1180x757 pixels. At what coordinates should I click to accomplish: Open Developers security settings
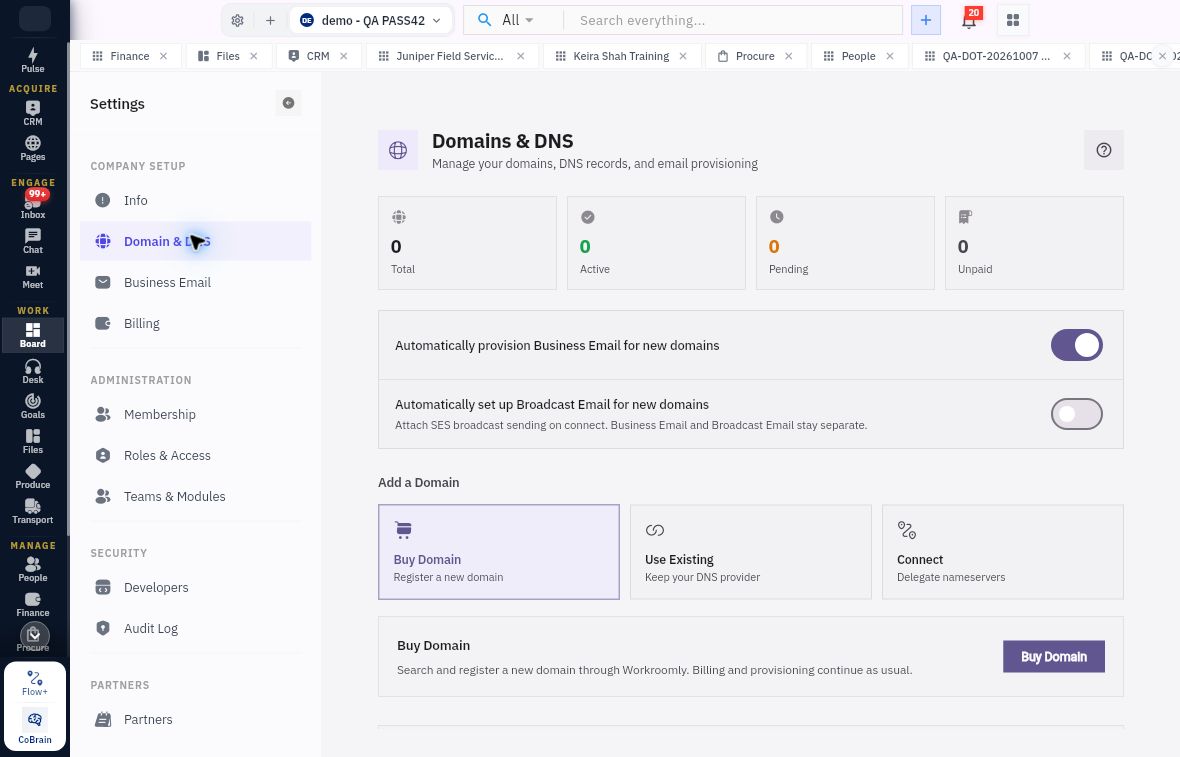pyautogui.click(x=195, y=587)
